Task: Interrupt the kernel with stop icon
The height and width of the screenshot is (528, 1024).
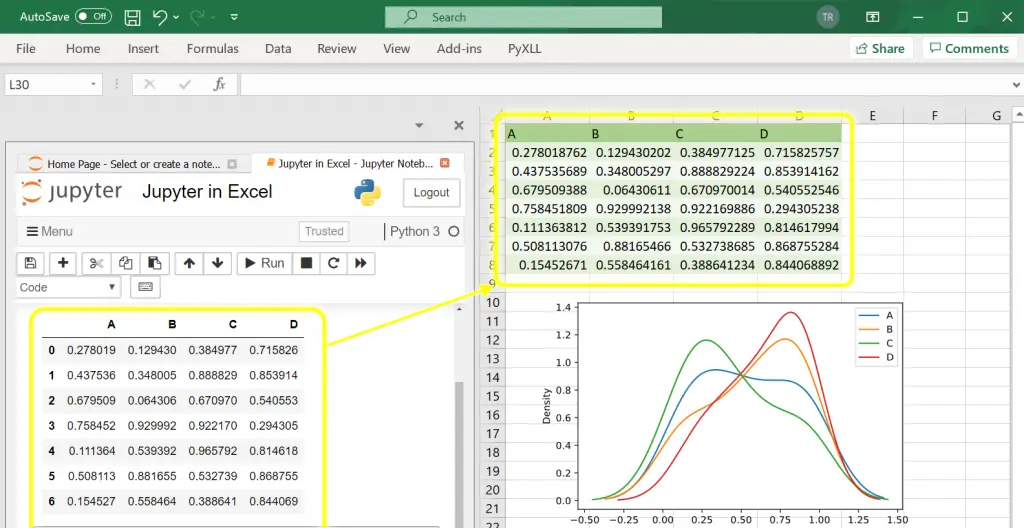Action: (x=306, y=263)
